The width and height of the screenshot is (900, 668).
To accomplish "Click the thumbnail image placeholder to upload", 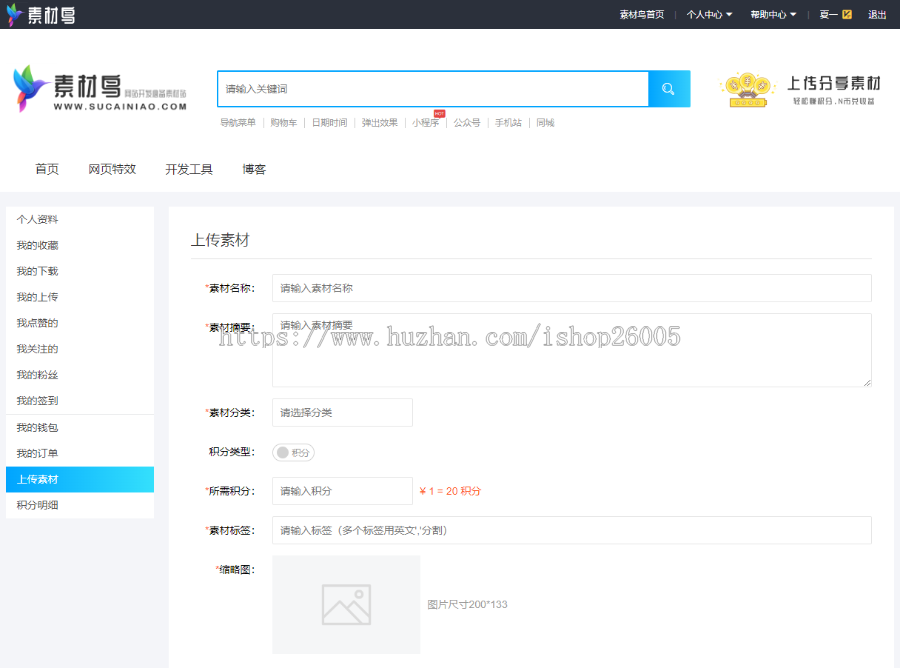I will pyautogui.click(x=346, y=604).
